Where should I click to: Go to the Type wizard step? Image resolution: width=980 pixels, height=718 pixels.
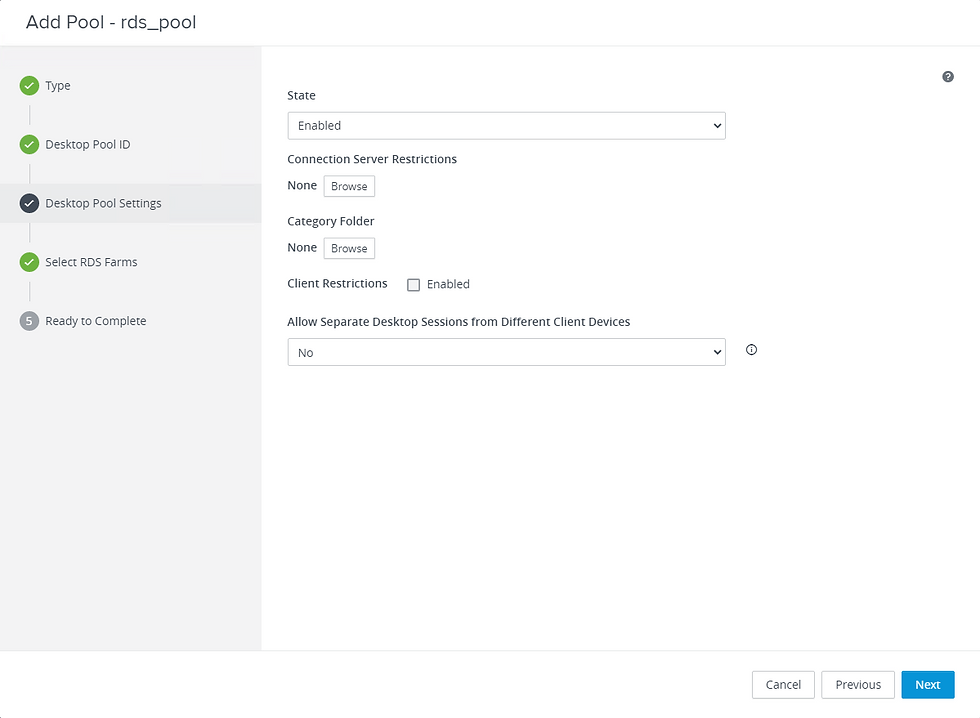[58, 86]
